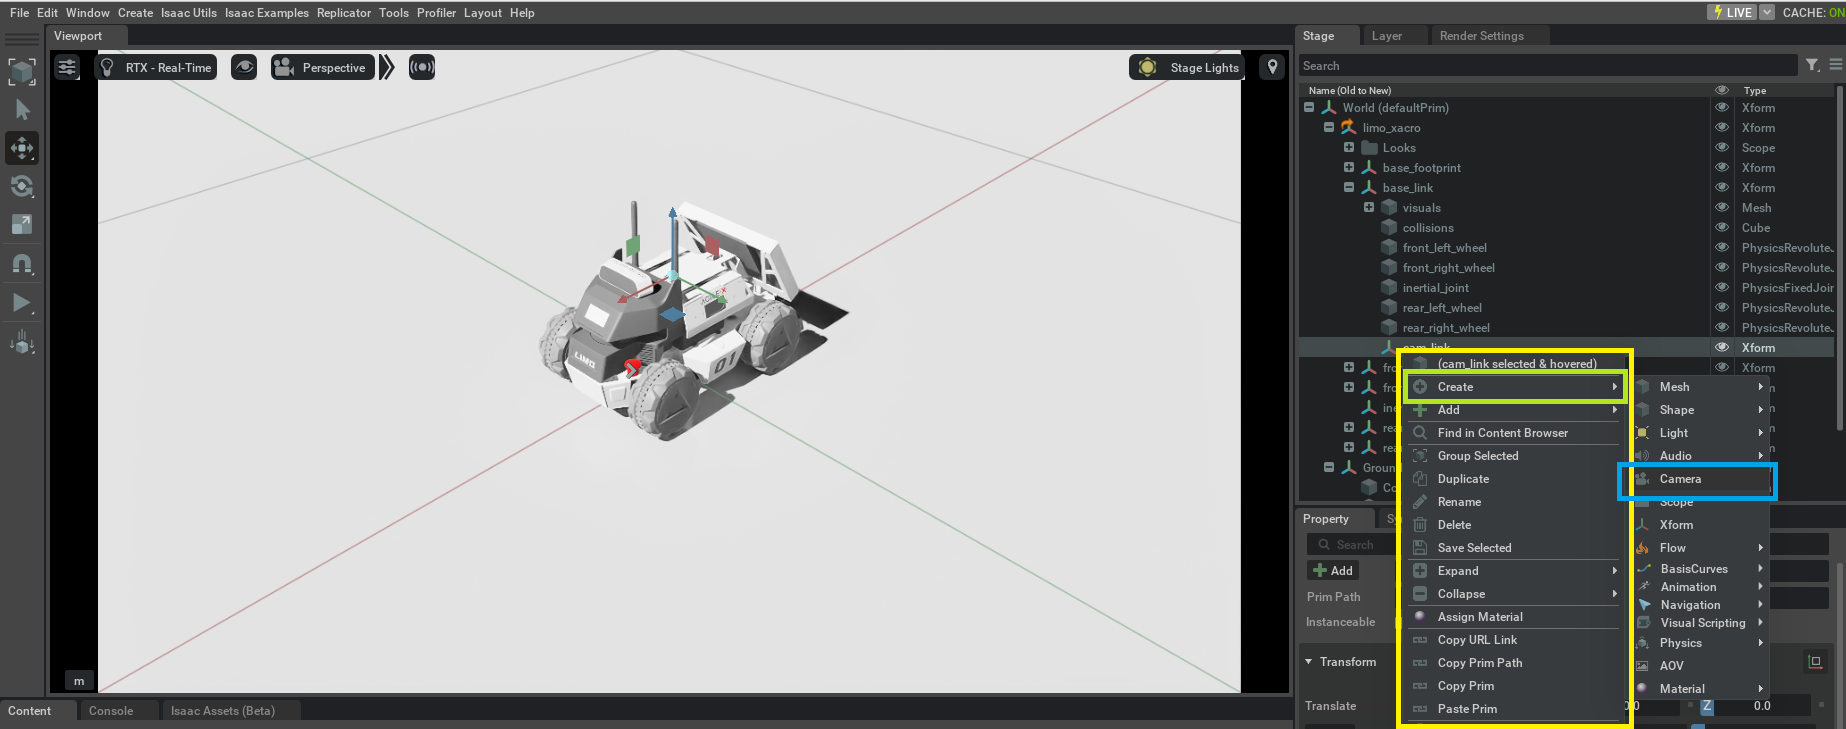Screen dimensions: 1846x729
Task: Open the stage filter funnel icon
Action: pyautogui.click(x=1812, y=65)
